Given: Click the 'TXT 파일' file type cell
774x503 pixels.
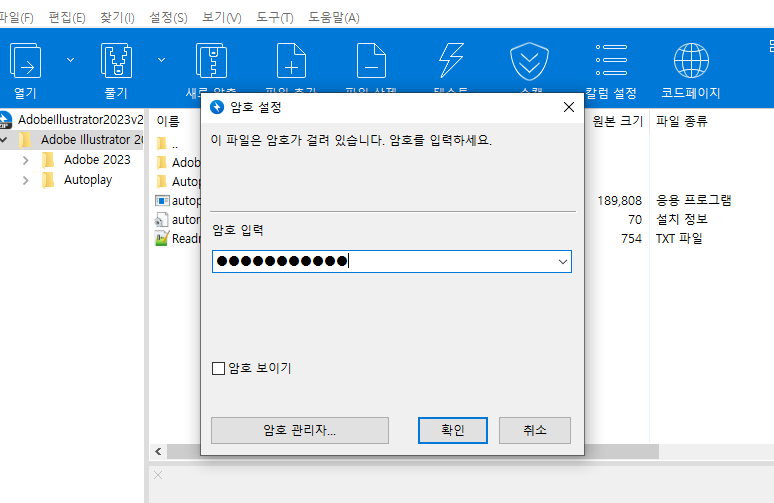Looking at the screenshot, I should (679, 238).
